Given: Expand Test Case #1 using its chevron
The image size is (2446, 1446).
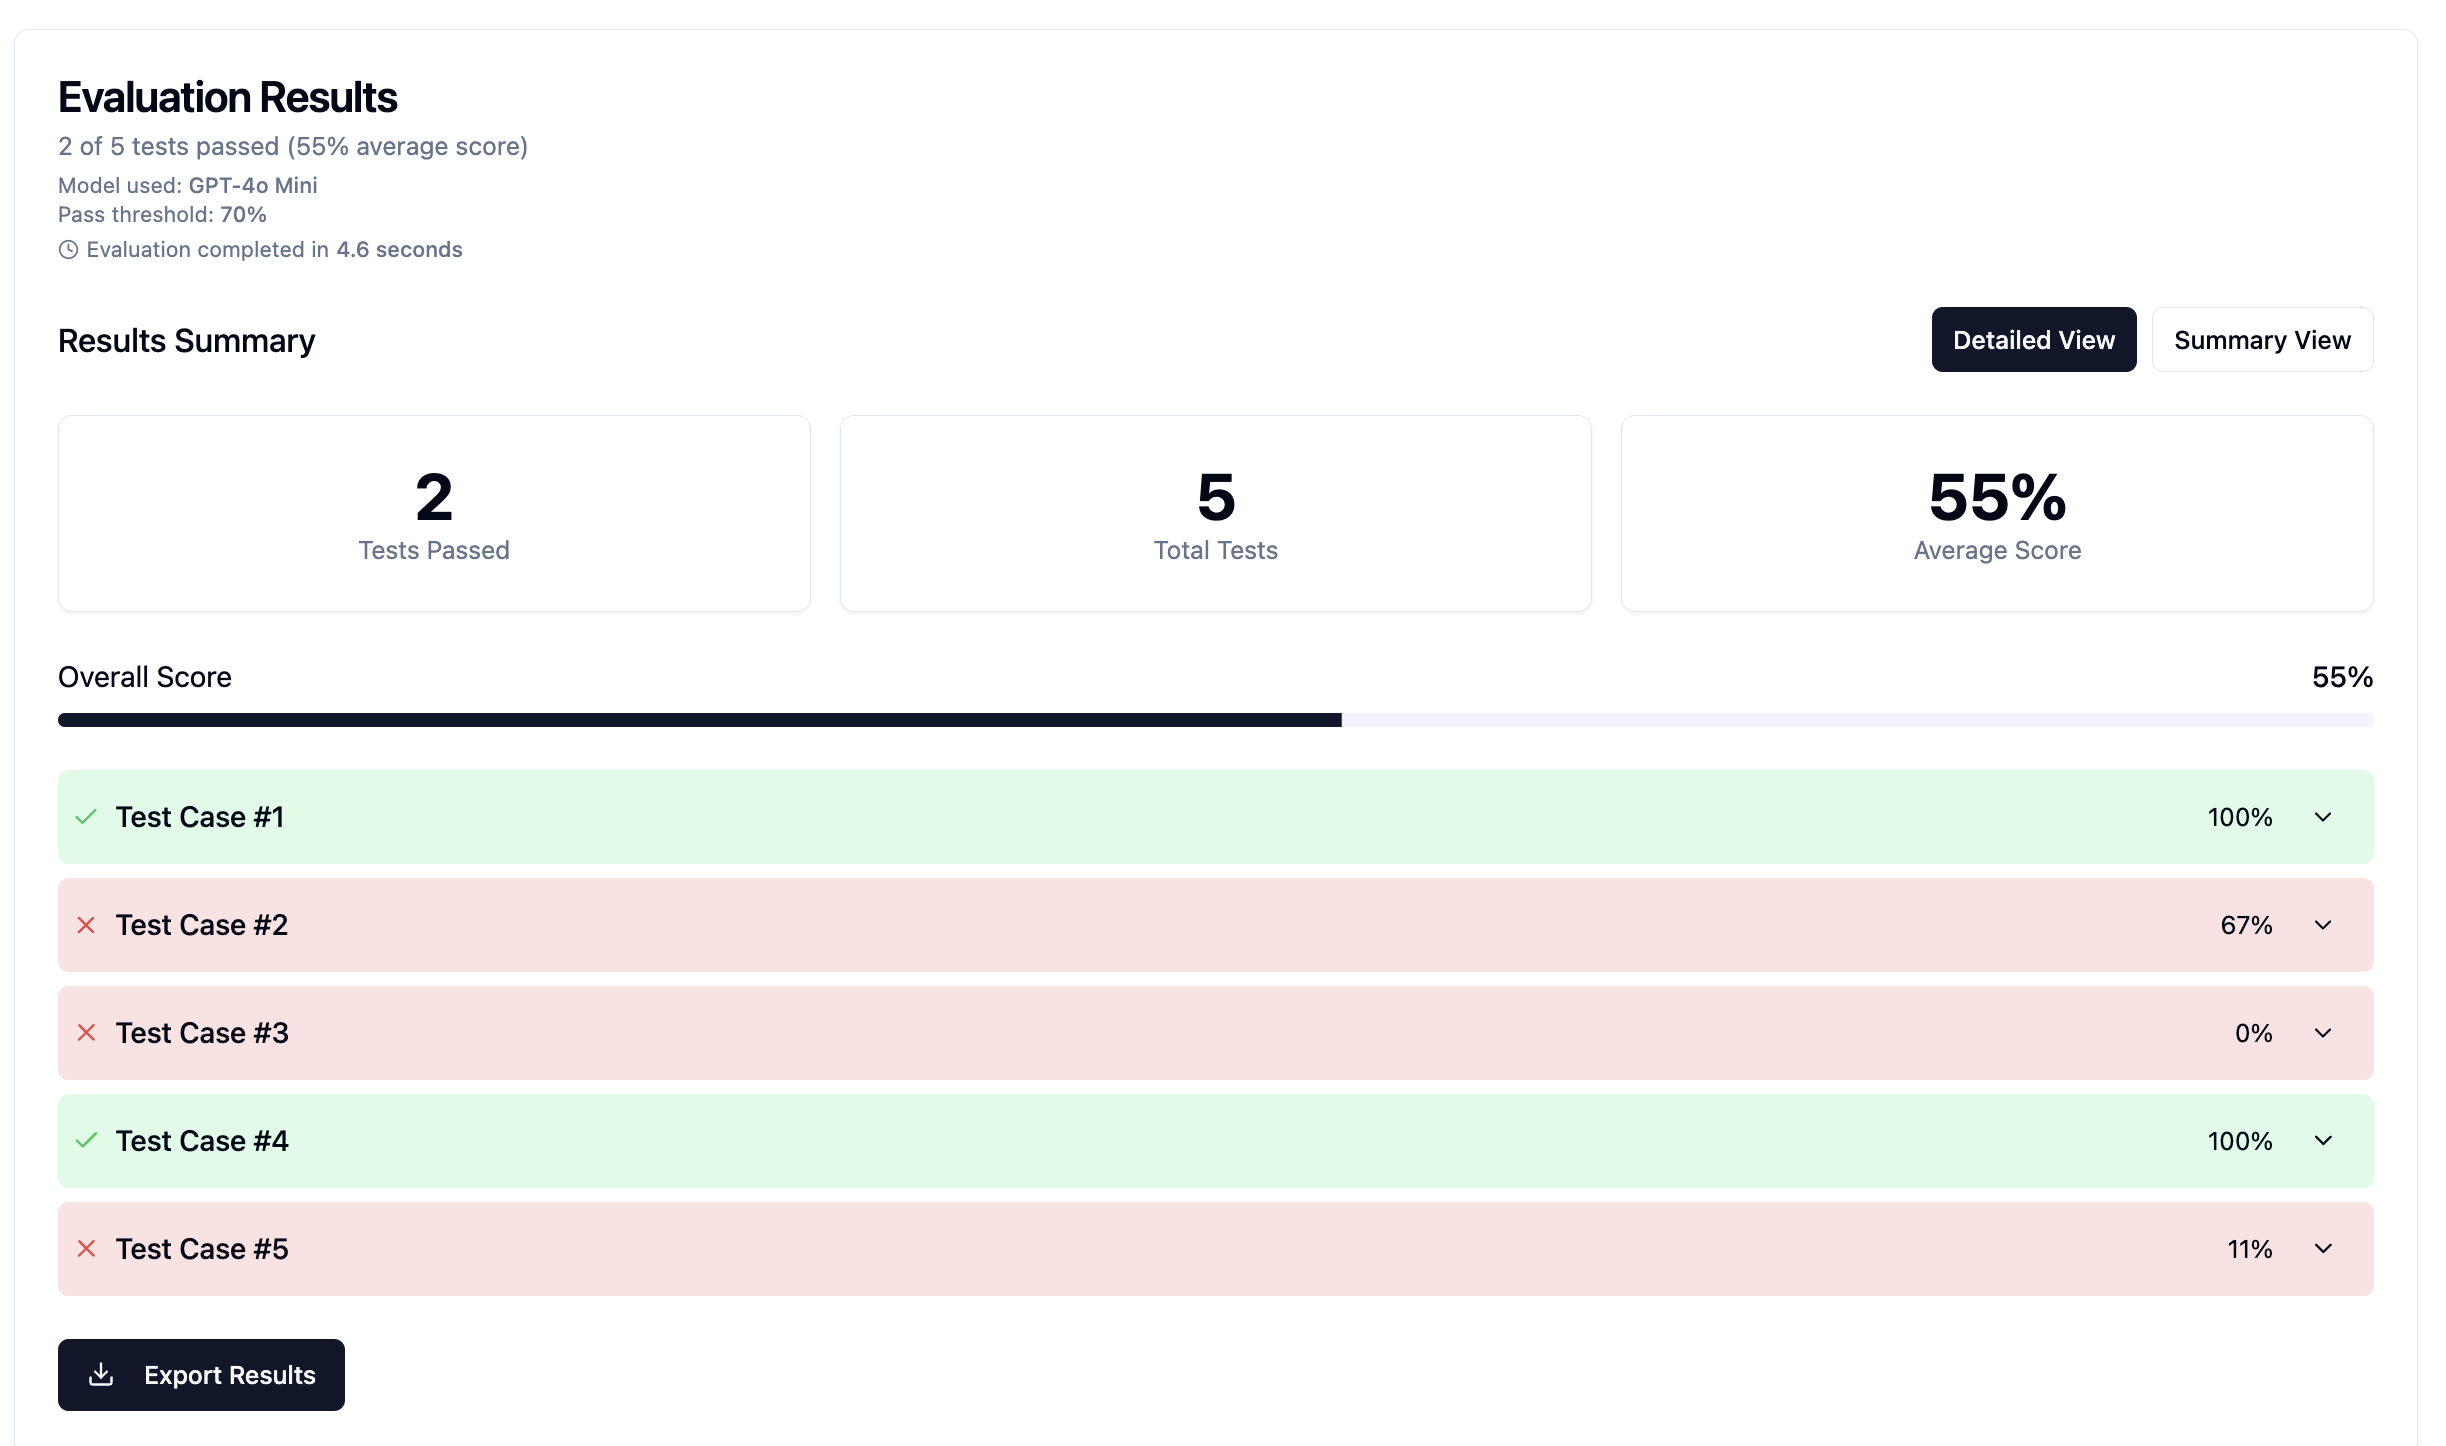Looking at the screenshot, I should (x=2323, y=817).
